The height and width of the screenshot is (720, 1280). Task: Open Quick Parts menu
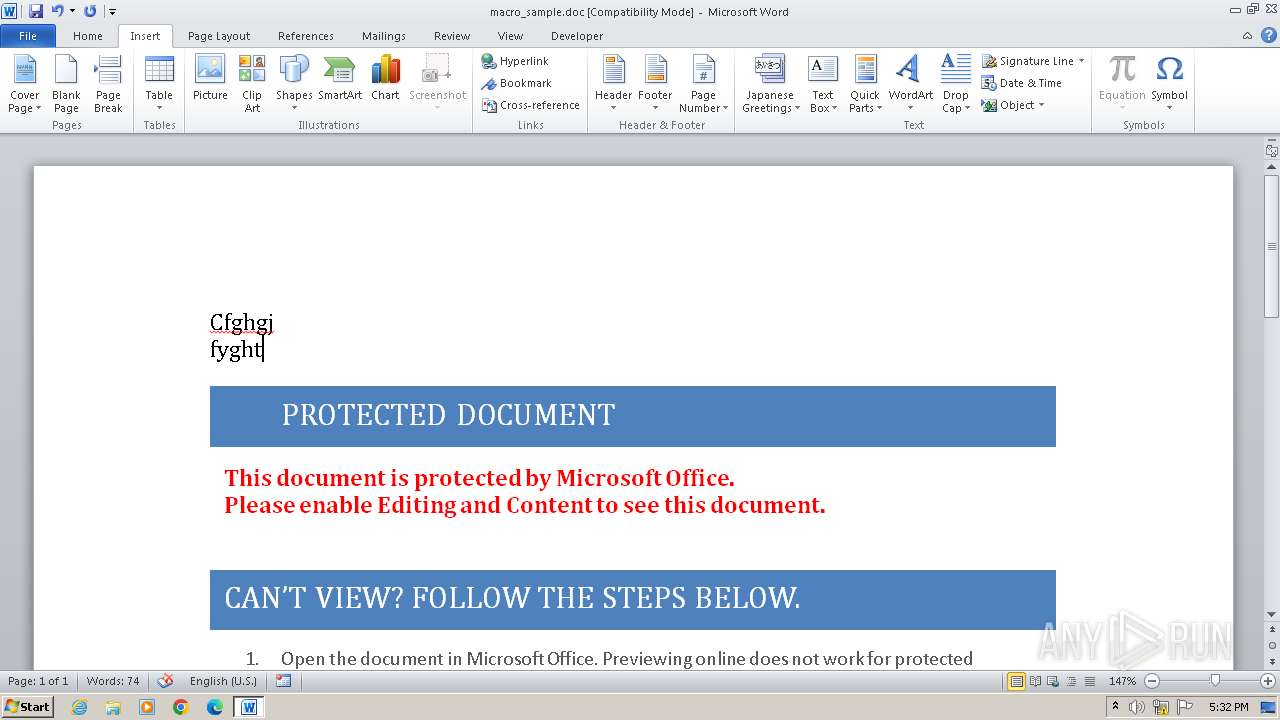865,84
